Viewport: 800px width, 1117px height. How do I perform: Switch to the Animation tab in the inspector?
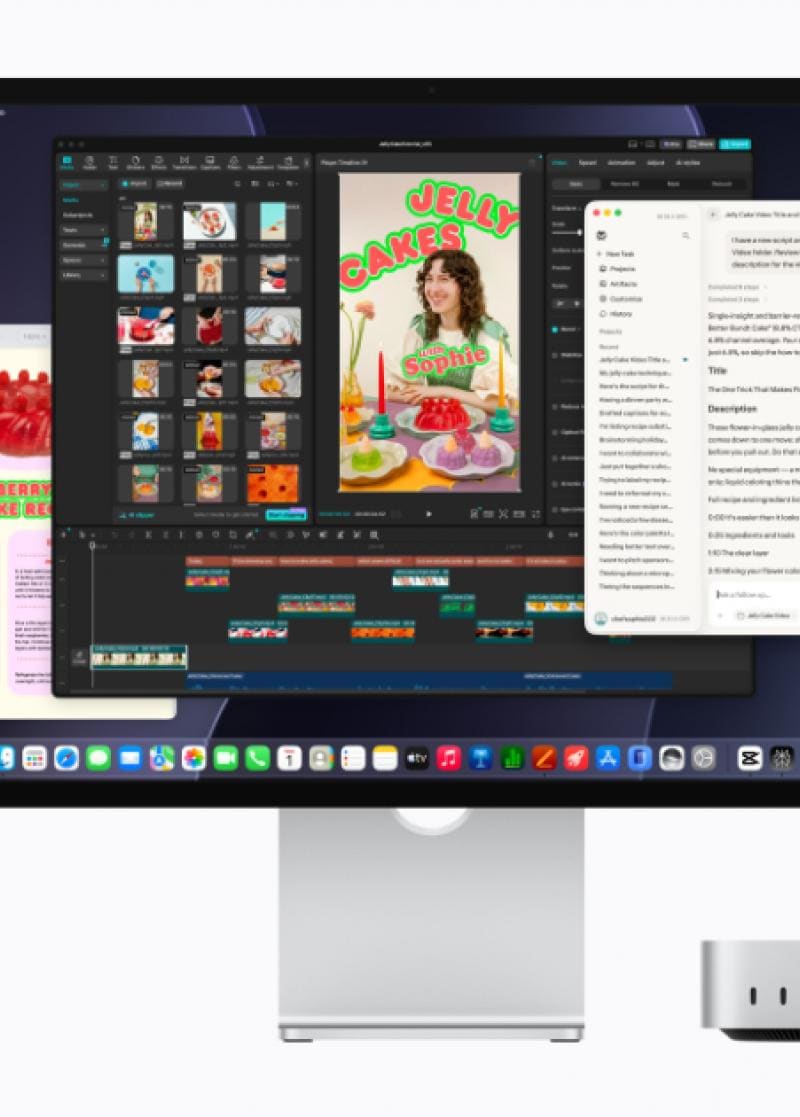(x=620, y=162)
